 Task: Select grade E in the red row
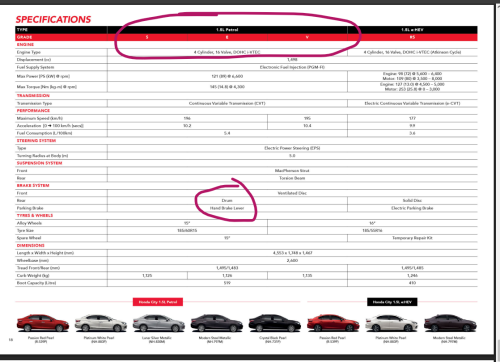(227, 37)
